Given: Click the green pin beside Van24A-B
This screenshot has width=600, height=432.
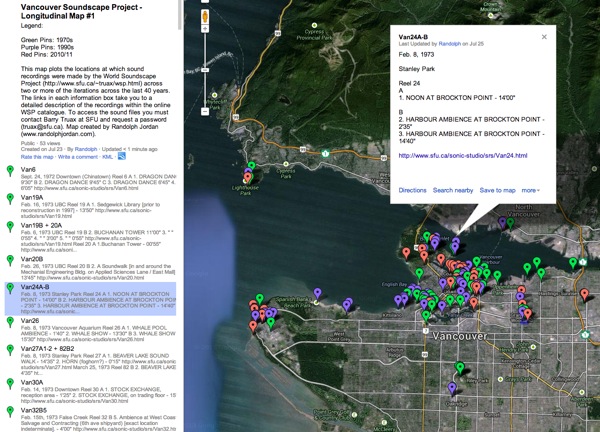Looking at the screenshot, I should (10, 289).
